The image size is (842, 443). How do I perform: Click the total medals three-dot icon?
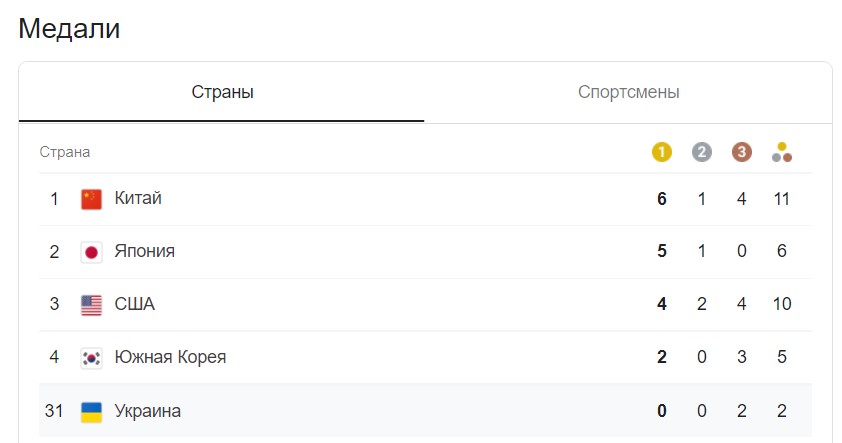coord(782,152)
